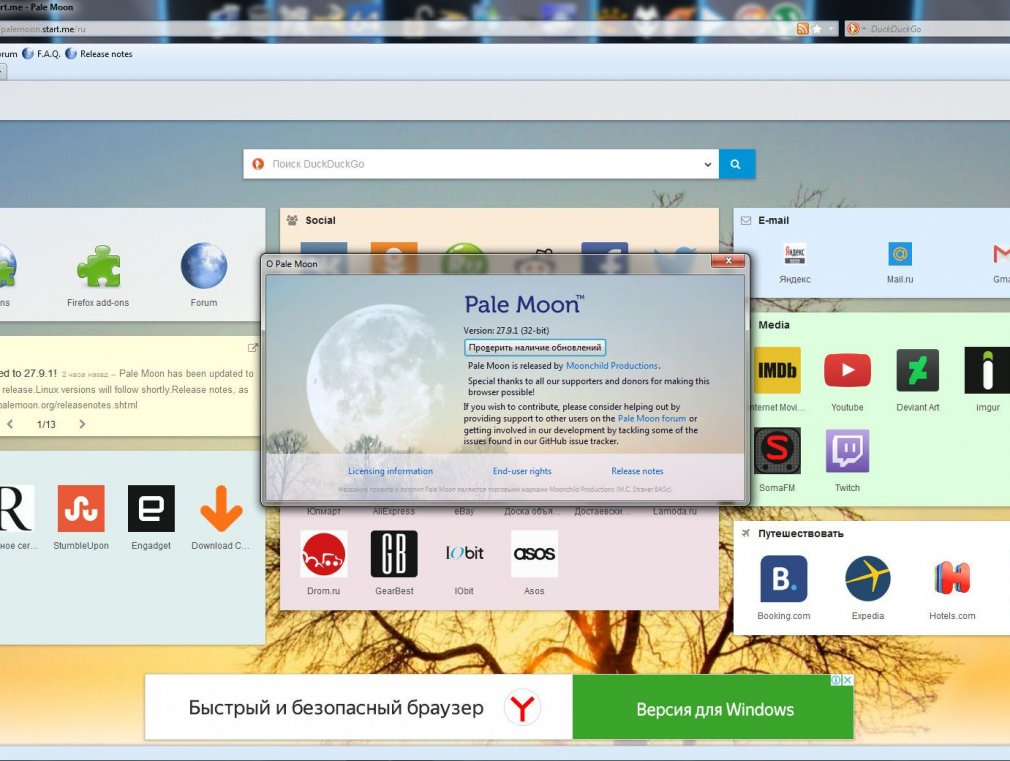Open the SomaFM icon

pos(777,450)
